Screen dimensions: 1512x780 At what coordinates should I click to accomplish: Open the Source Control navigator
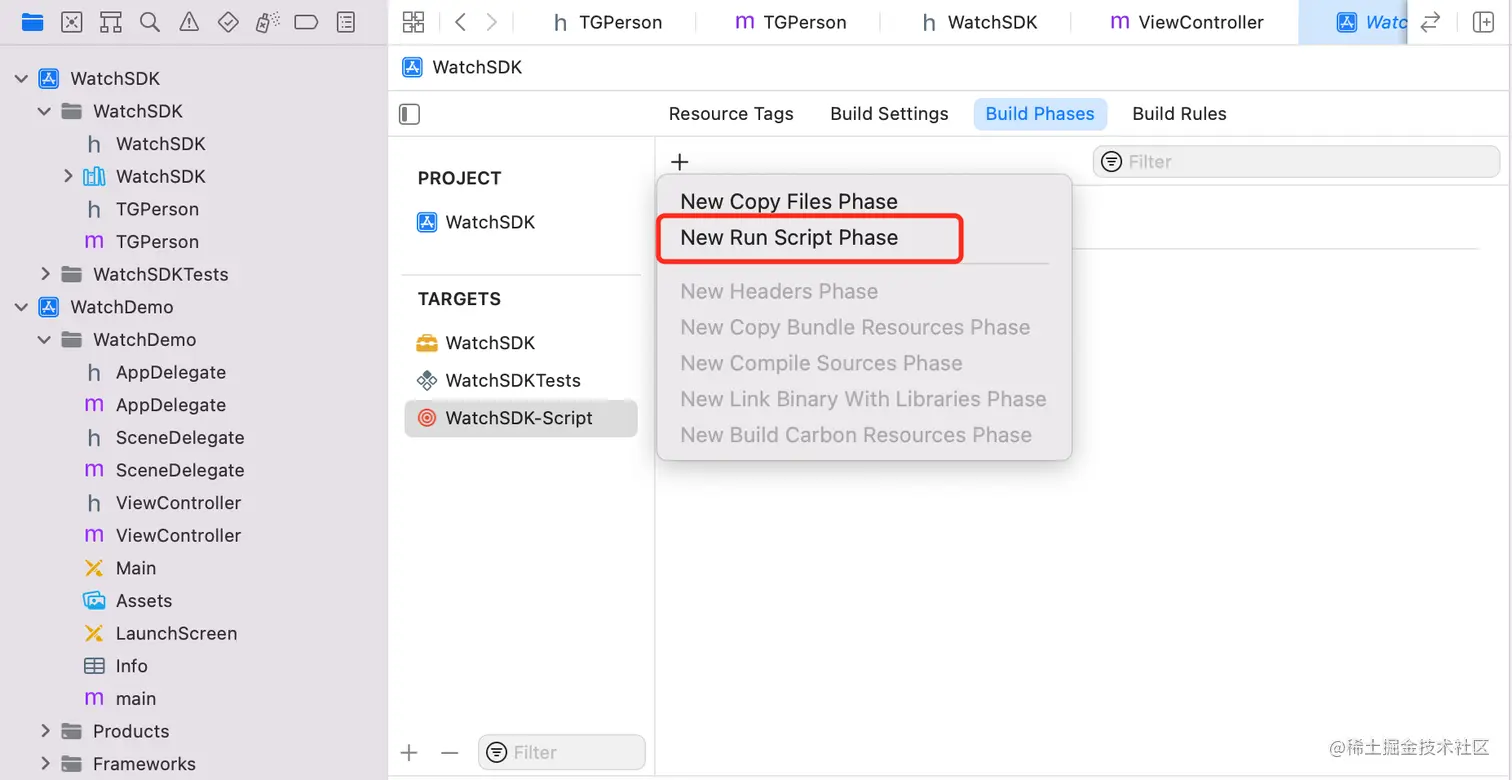[x=71, y=22]
